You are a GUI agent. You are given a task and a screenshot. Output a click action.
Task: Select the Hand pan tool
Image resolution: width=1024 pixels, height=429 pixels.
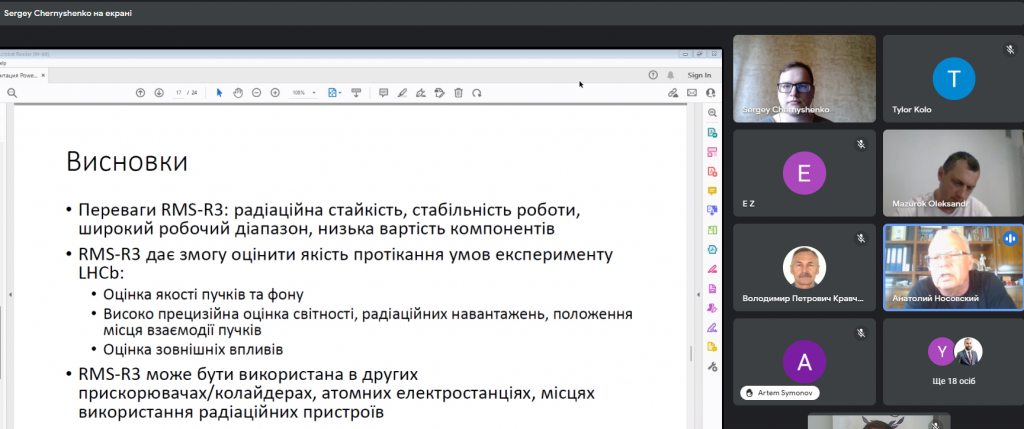coord(238,93)
